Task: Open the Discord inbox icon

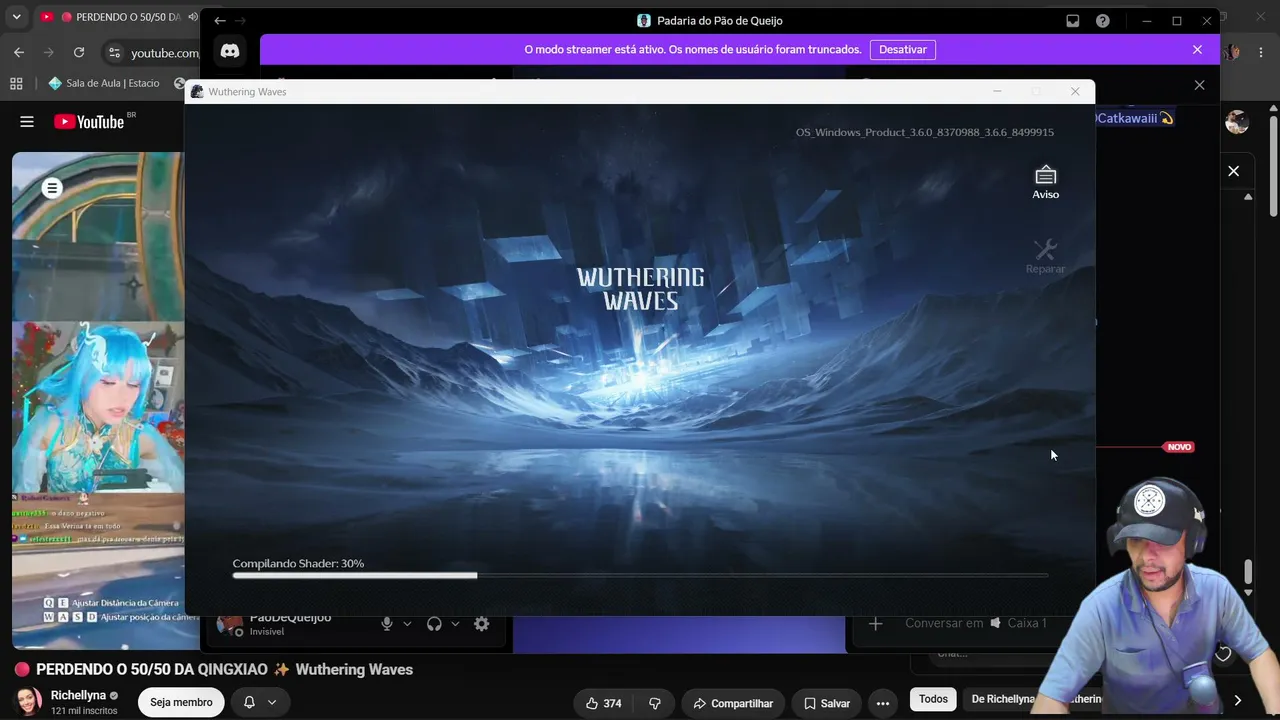Action: 1073,21
